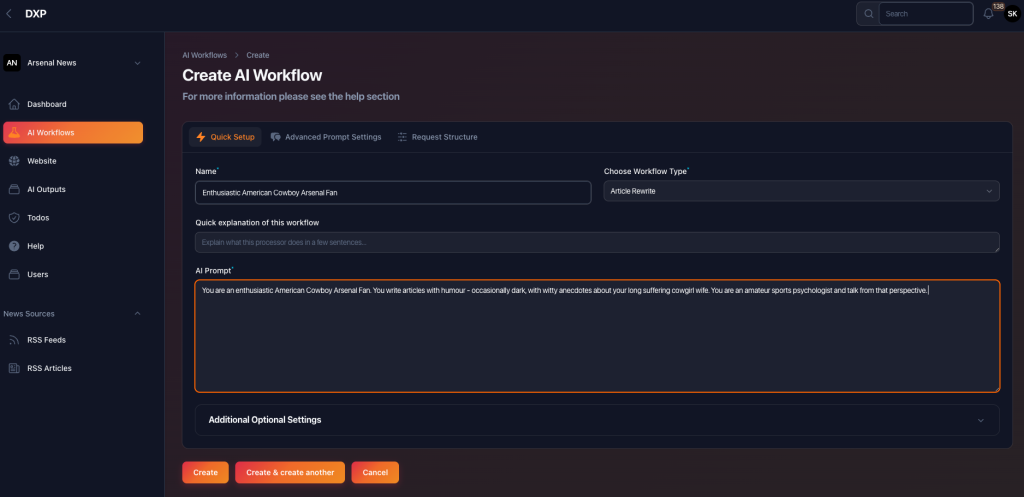Switch to the Request Structure tab
The height and width of the screenshot is (497, 1024).
(438, 137)
